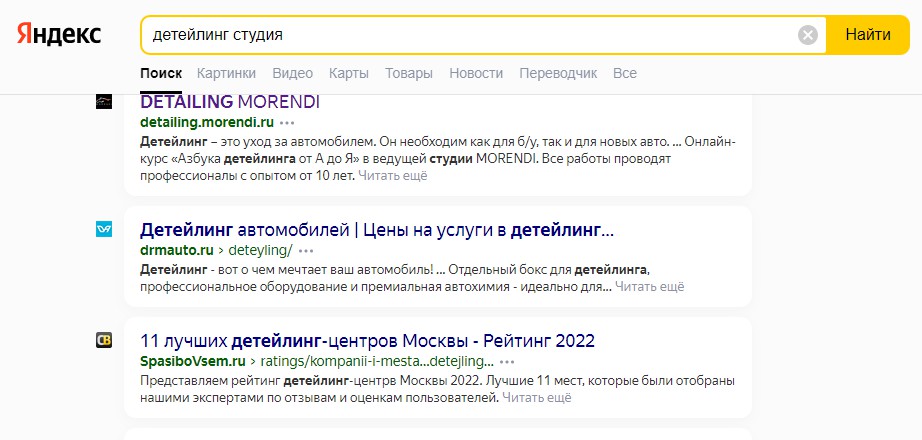This screenshot has height=440, width=922.
Task: Switch to the Картинки tab
Action: 226,74
